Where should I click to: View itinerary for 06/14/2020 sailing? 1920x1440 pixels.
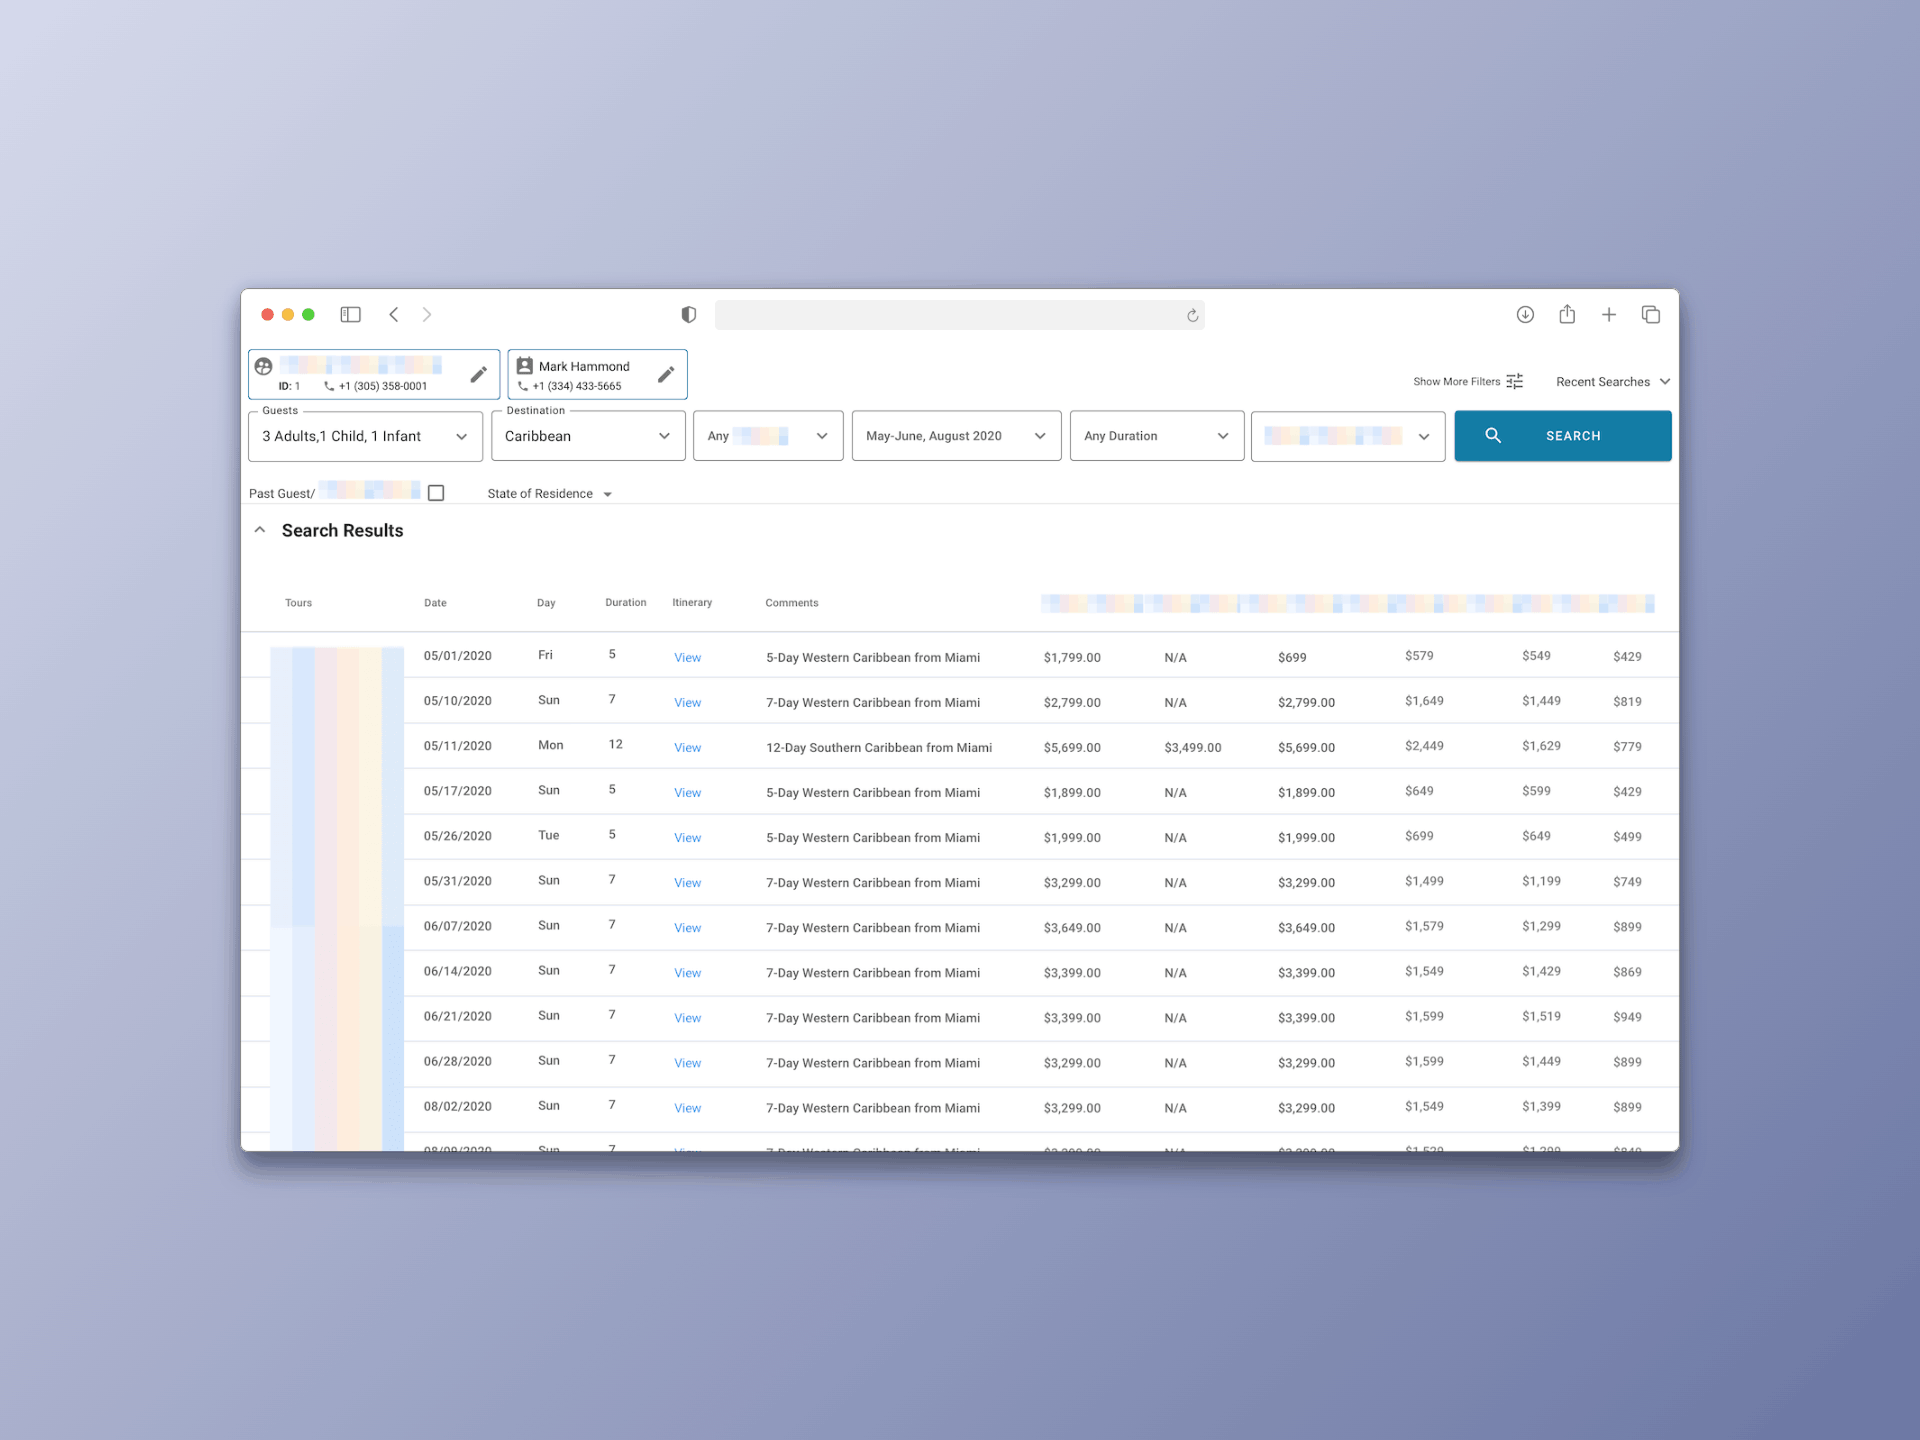[x=687, y=973]
